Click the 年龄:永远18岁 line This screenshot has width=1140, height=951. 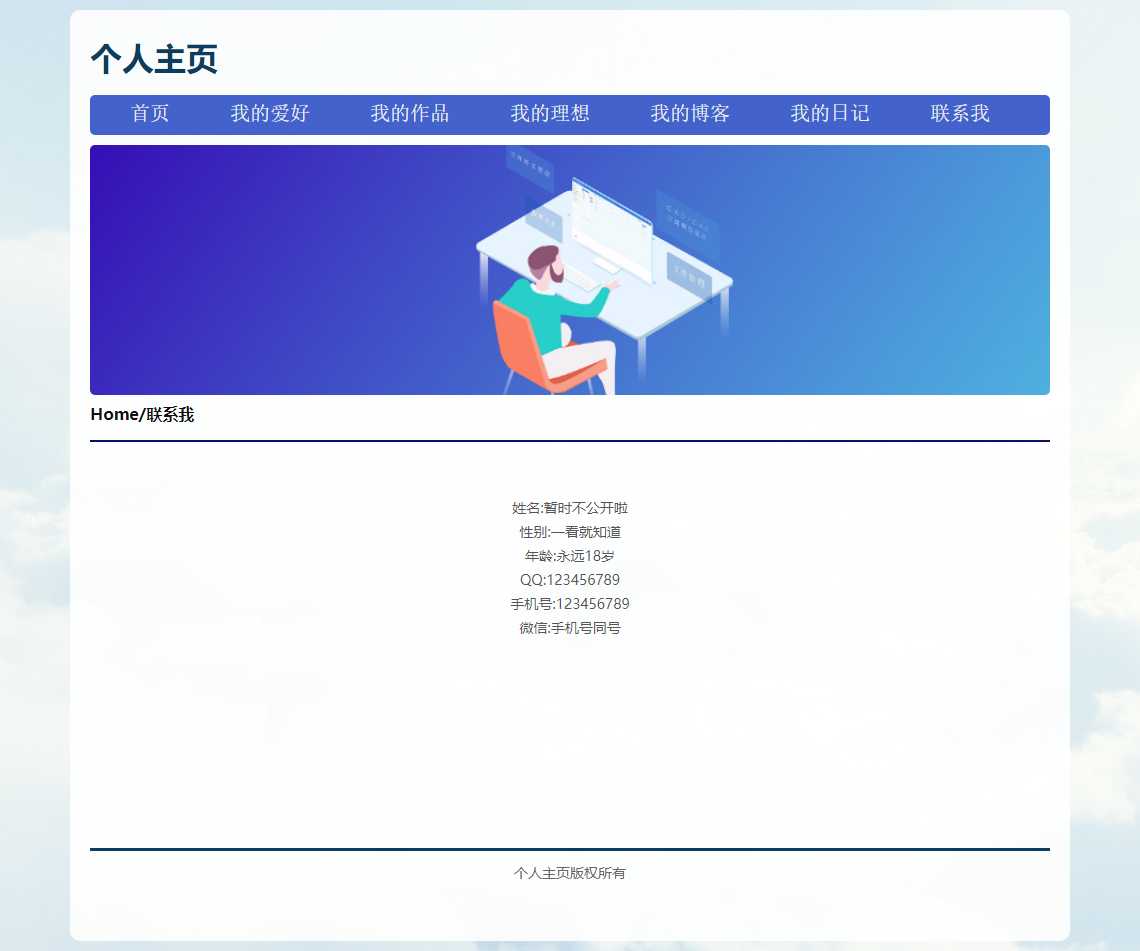[x=570, y=556]
